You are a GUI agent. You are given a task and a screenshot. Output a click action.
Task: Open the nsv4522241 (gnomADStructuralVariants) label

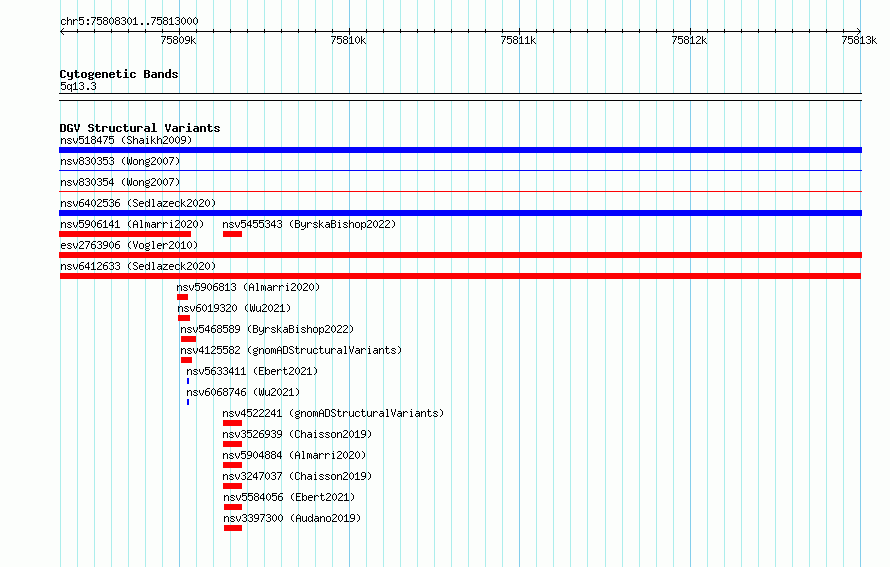(333, 413)
